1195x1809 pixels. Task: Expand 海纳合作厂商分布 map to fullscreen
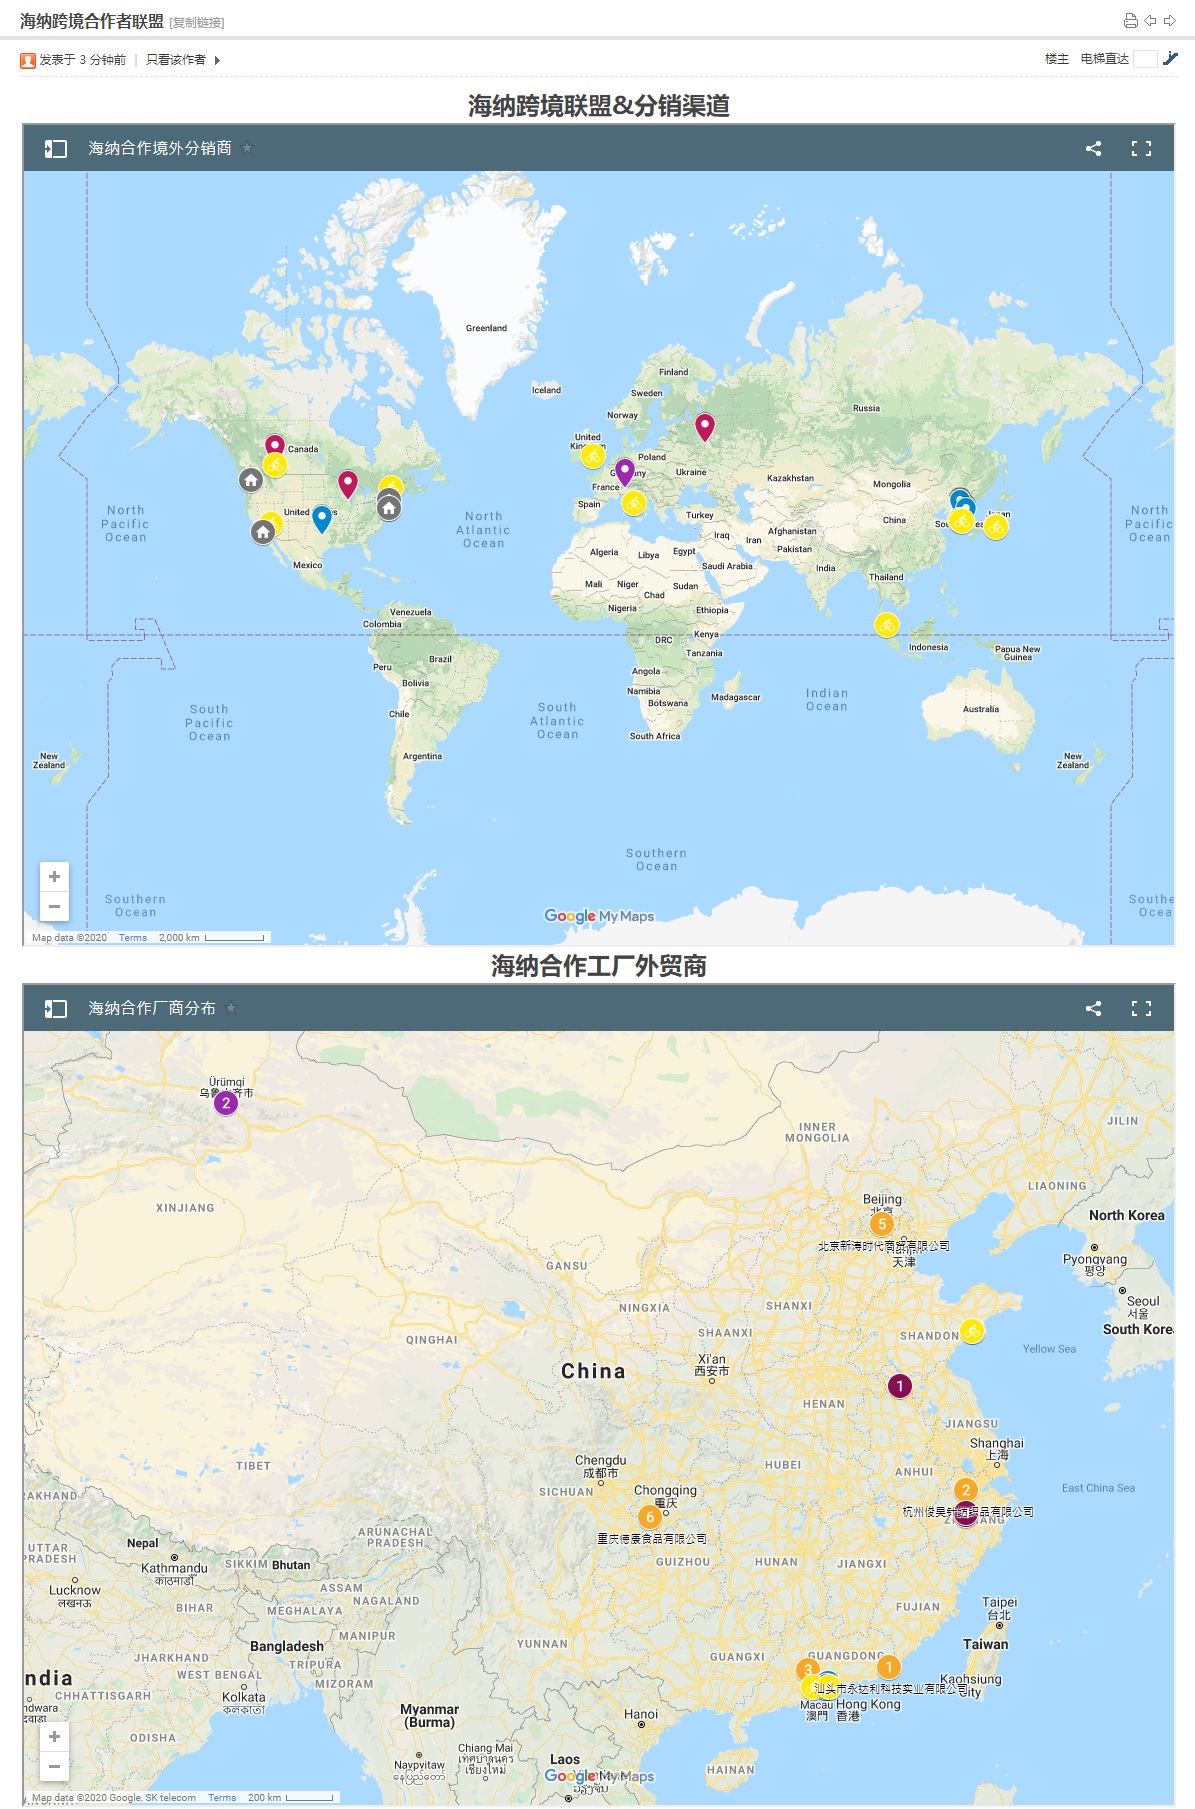[x=1141, y=1009]
